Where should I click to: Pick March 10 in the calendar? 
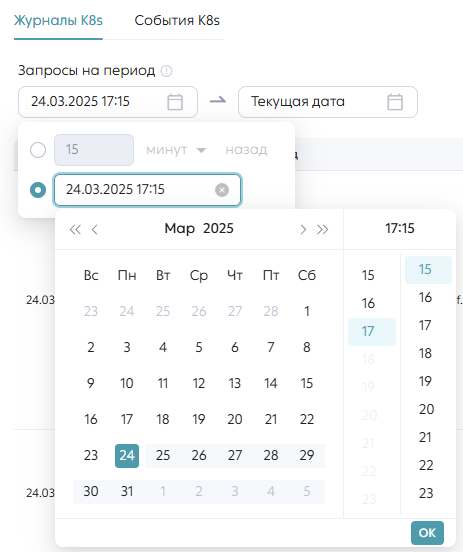(x=127, y=383)
